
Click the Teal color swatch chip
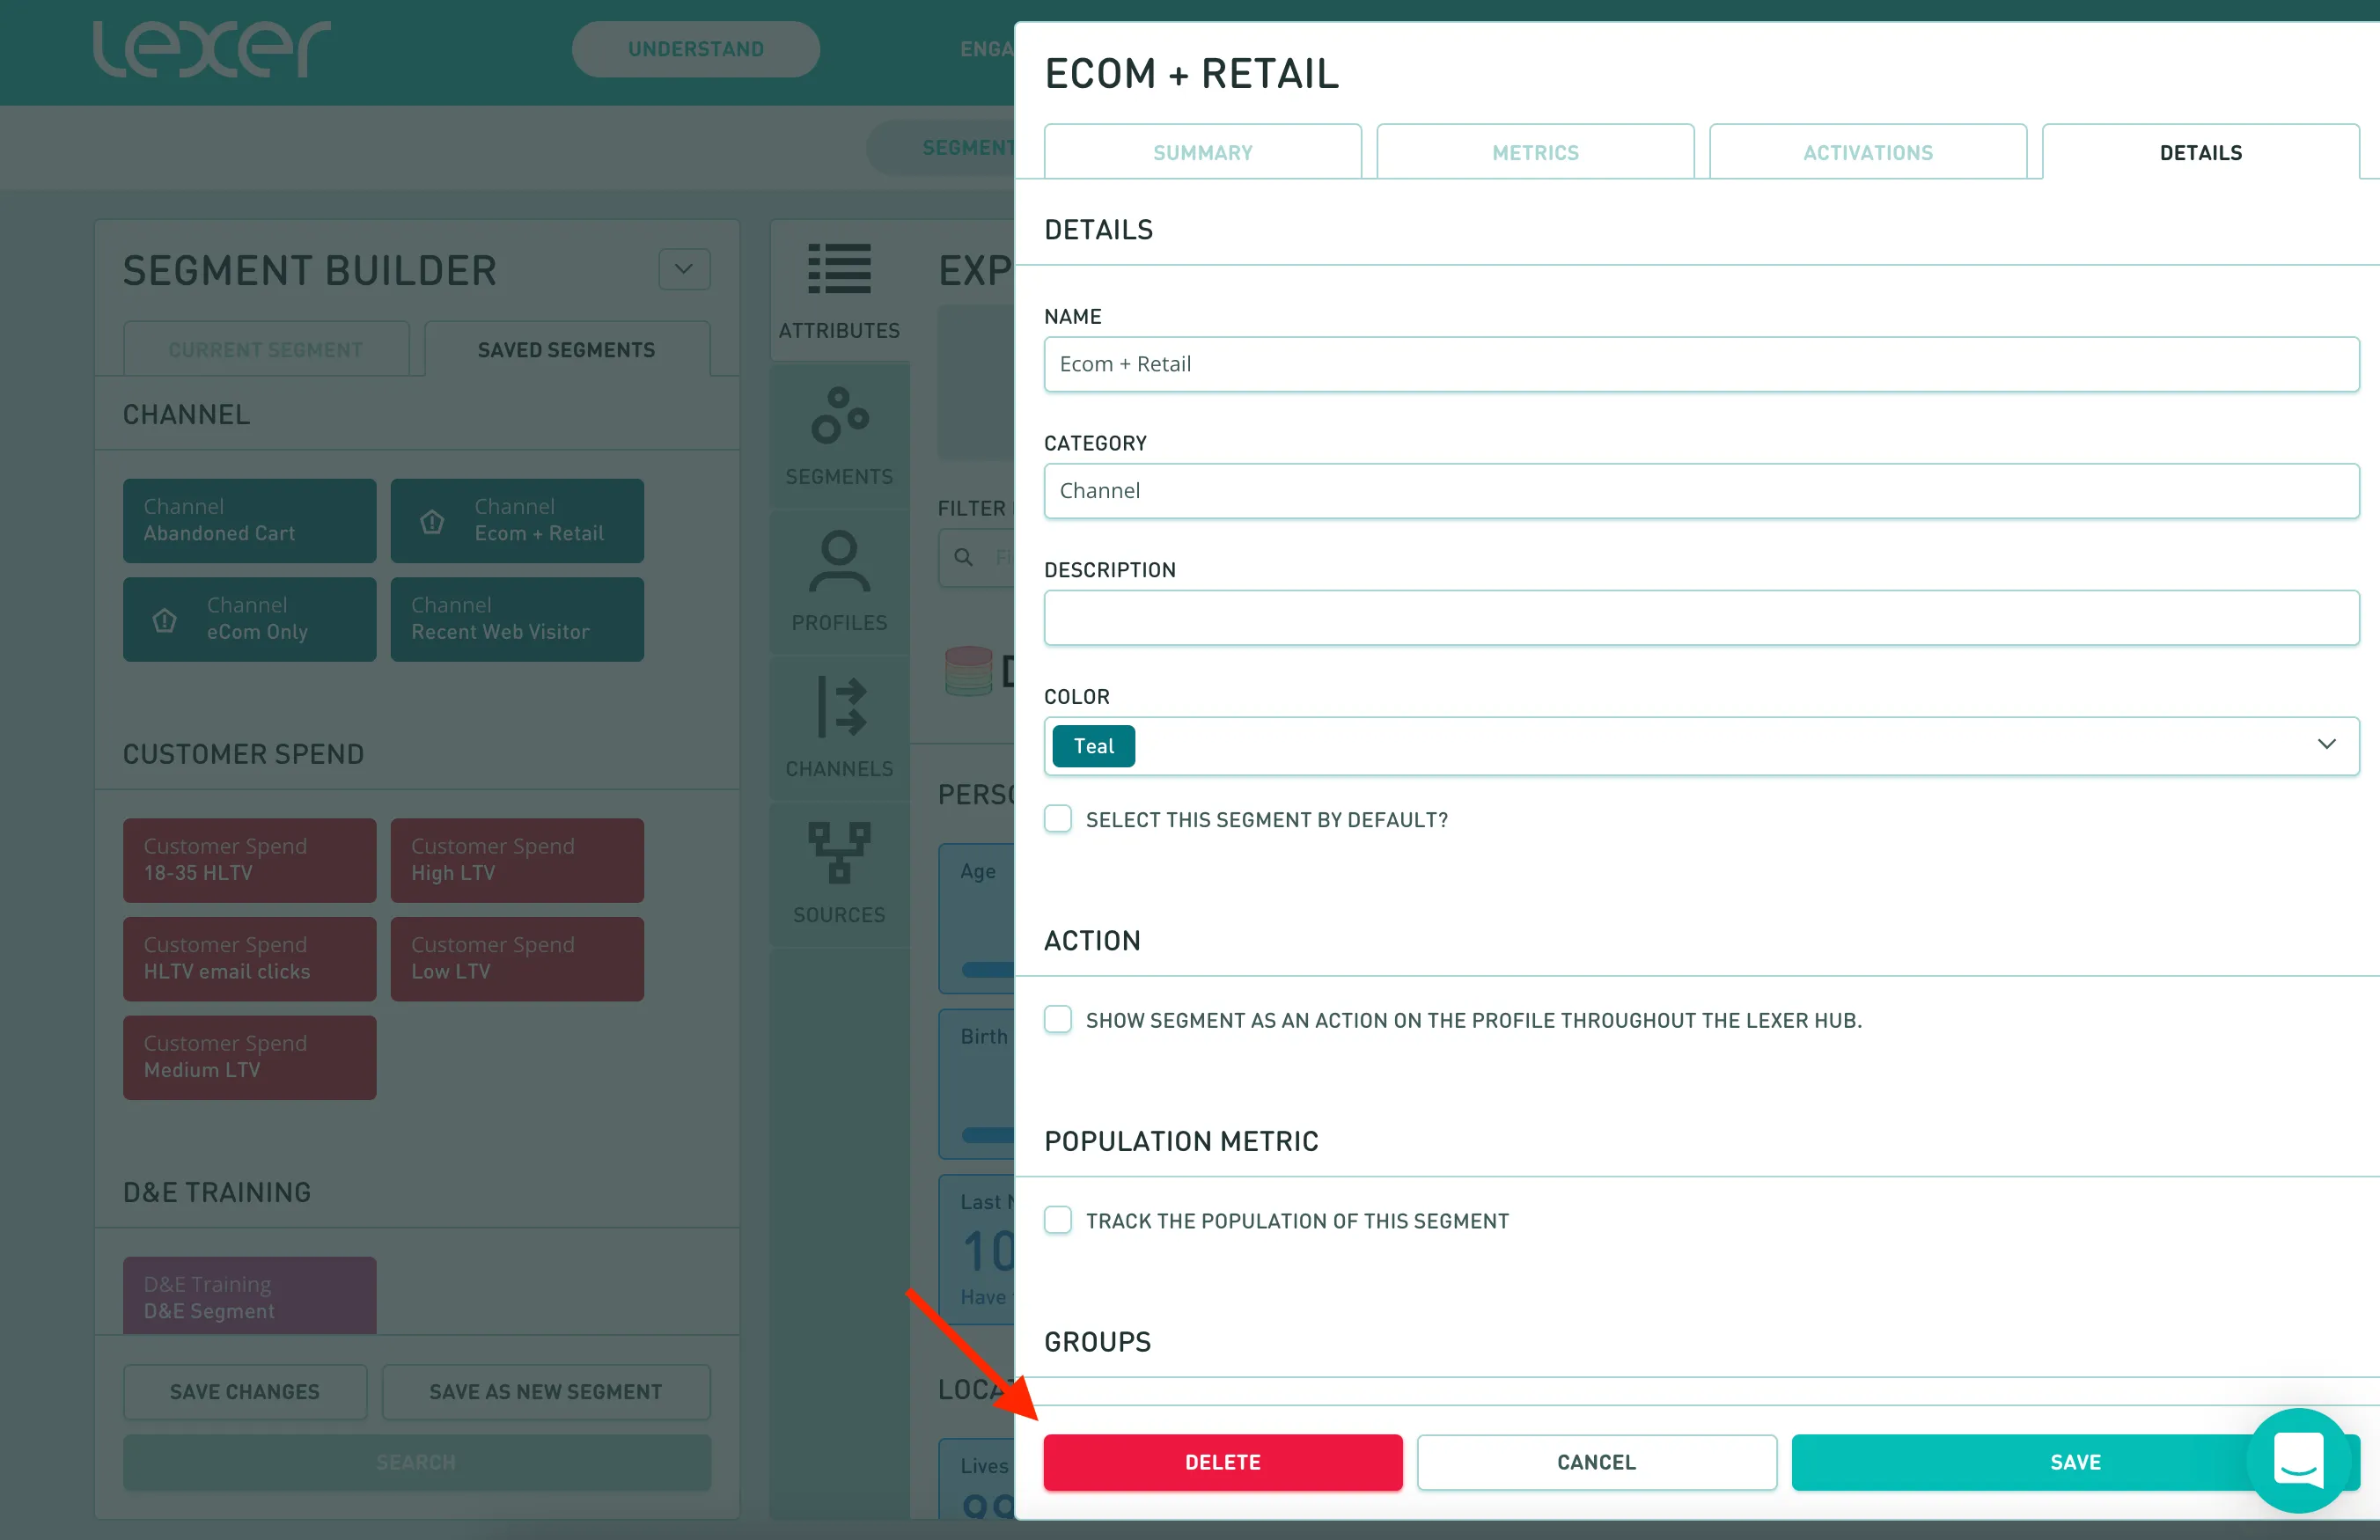[1093, 746]
